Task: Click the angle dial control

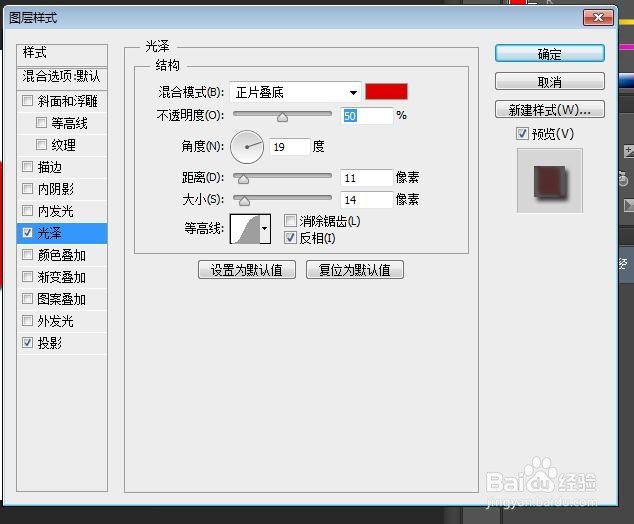Action: pyautogui.click(x=247, y=147)
